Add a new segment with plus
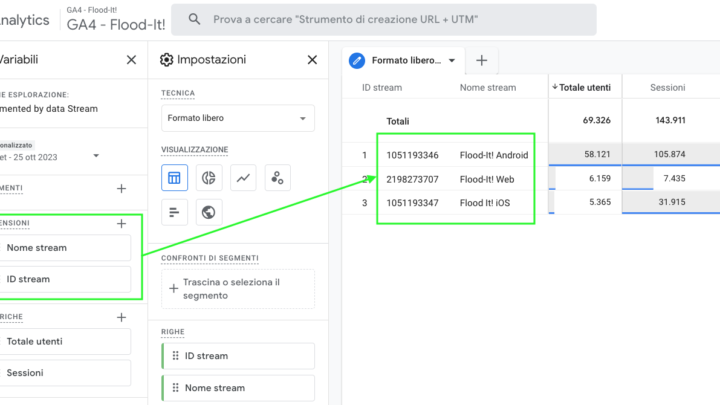Image resolution: width=720 pixels, height=405 pixels. 121,188
